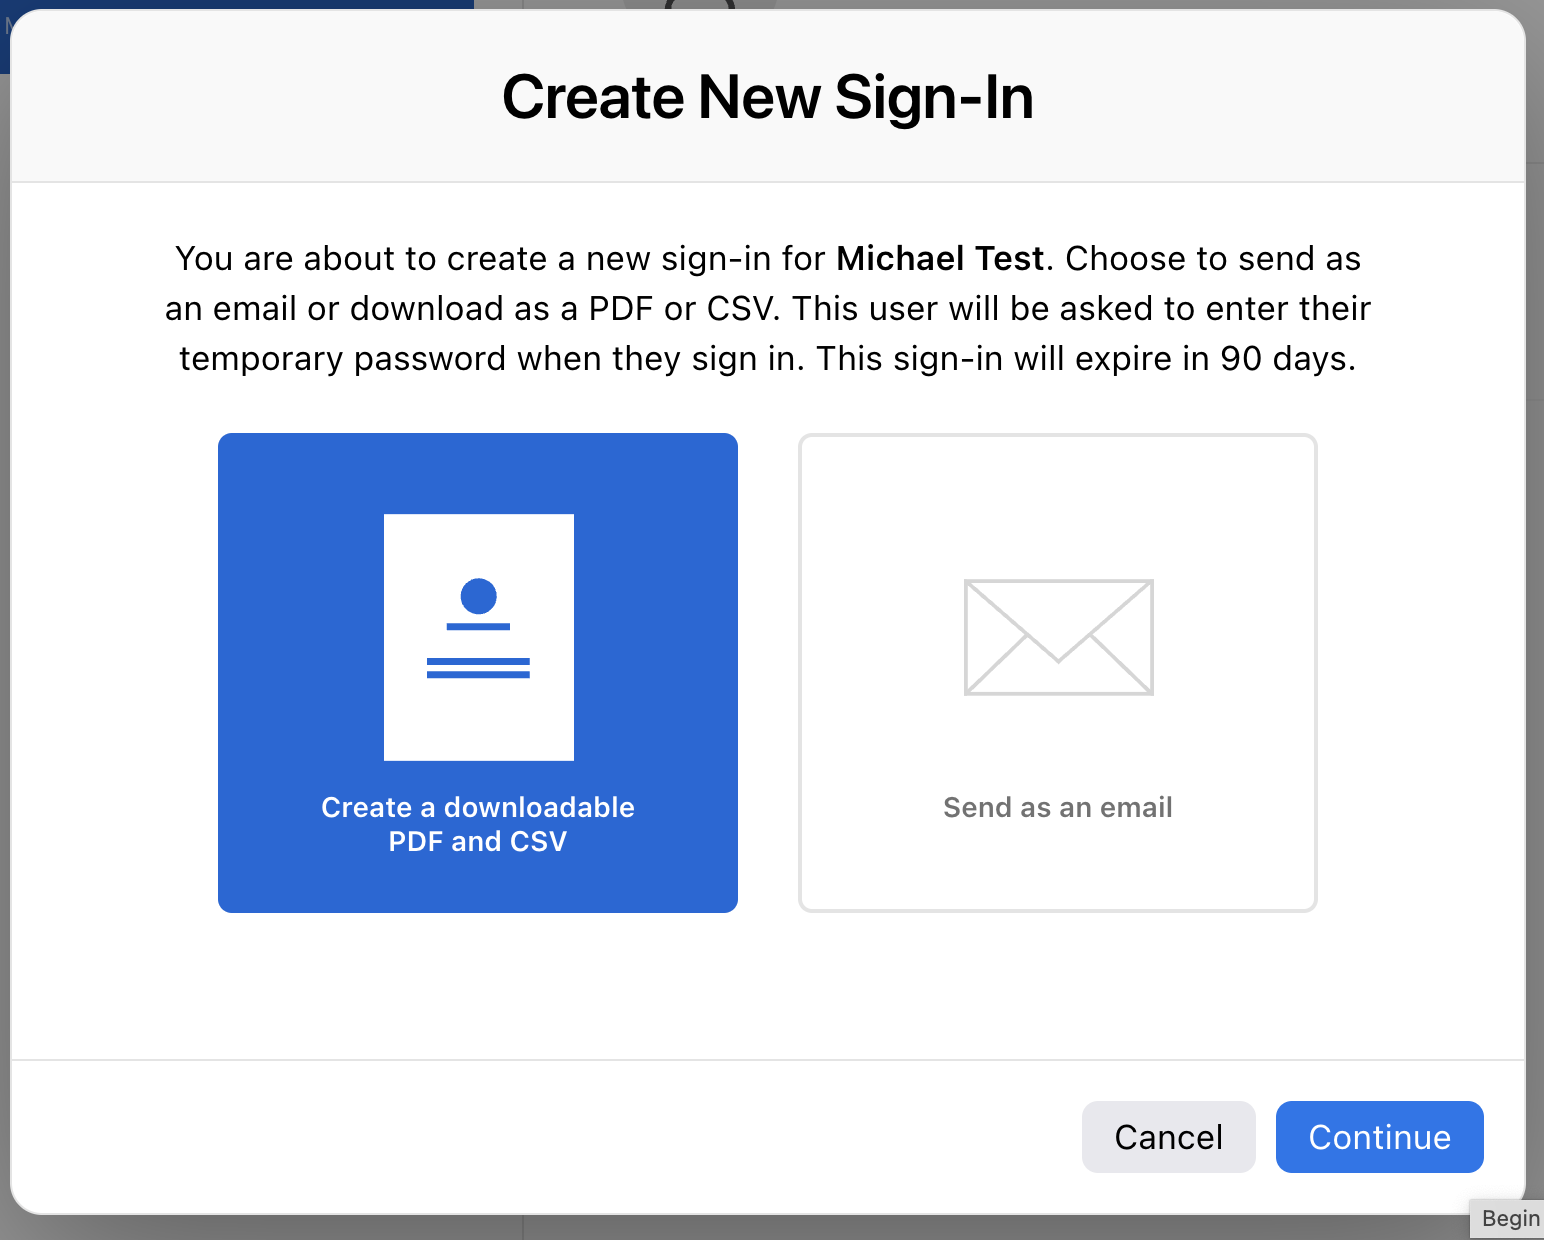Click the white document icon in the blue card
This screenshot has height=1240, width=1544.
[x=479, y=637]
